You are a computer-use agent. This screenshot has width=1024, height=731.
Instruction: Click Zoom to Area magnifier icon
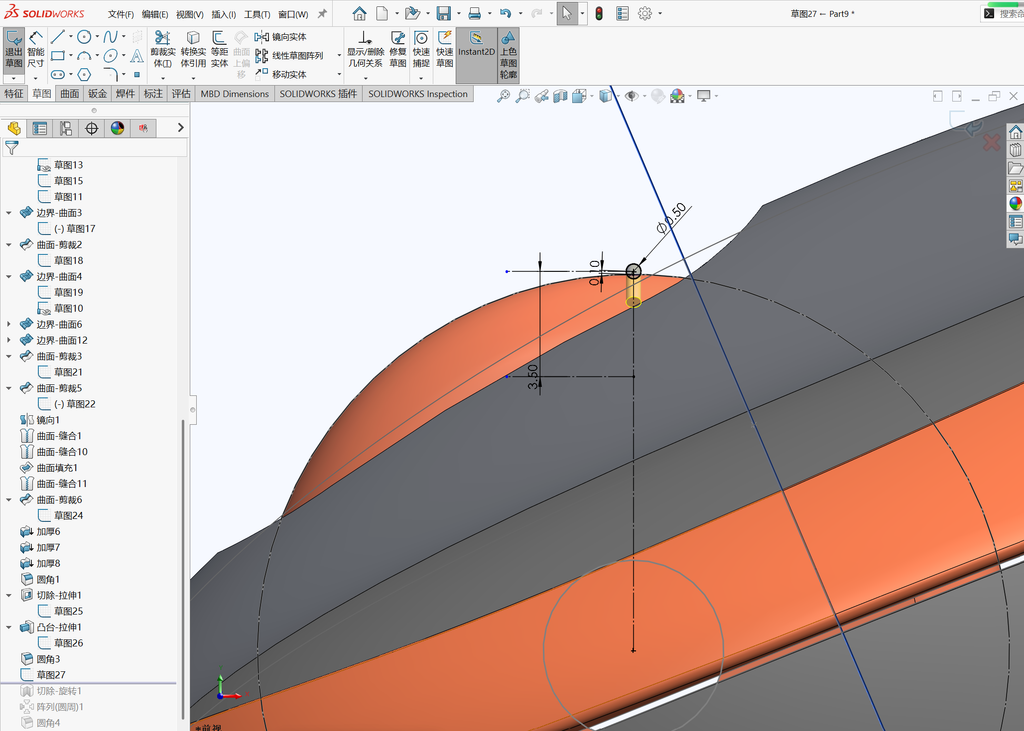[522, 96]
